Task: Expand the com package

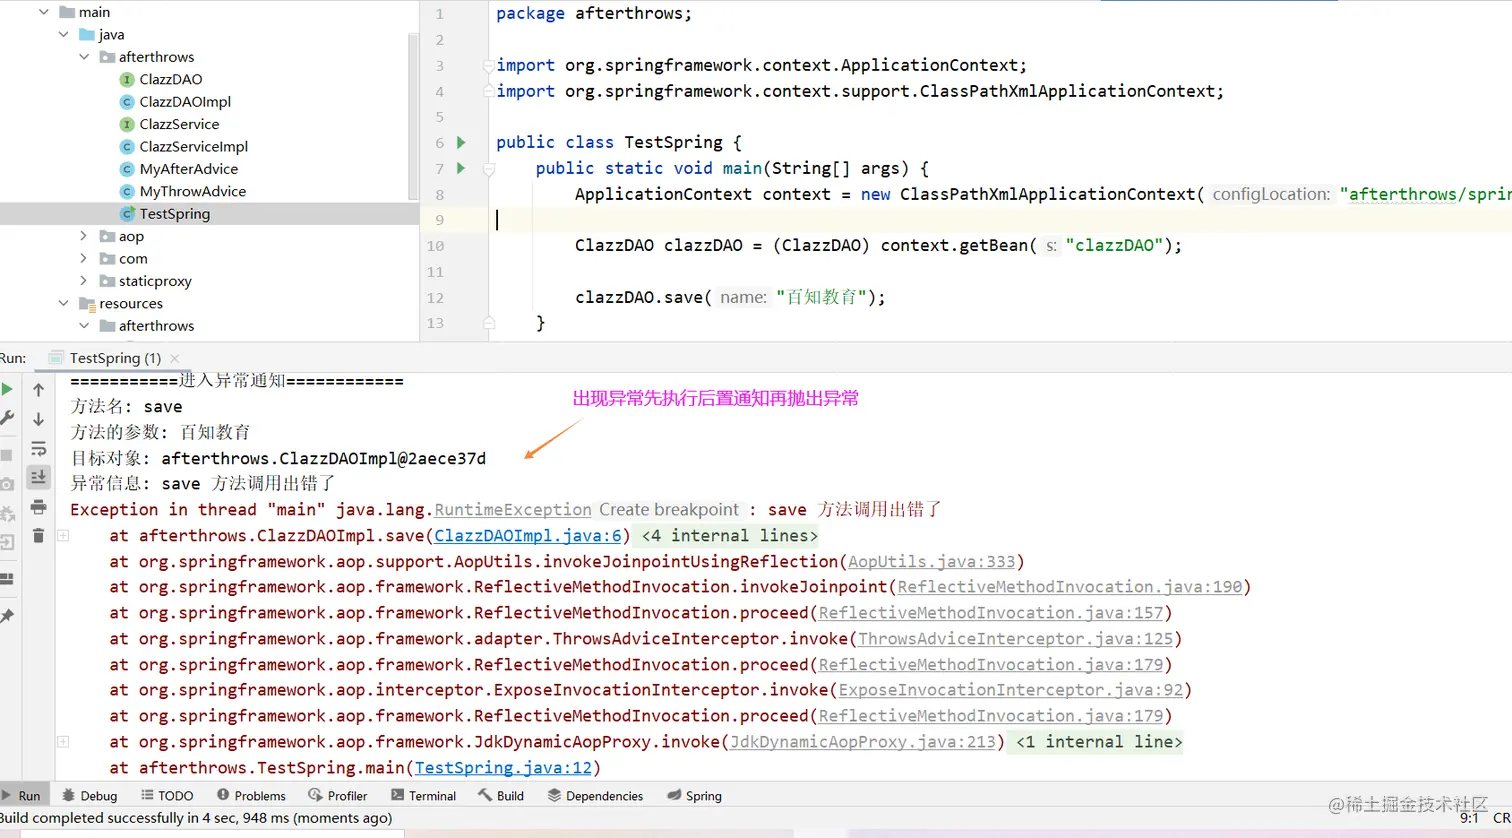Action: pos(84,258)
